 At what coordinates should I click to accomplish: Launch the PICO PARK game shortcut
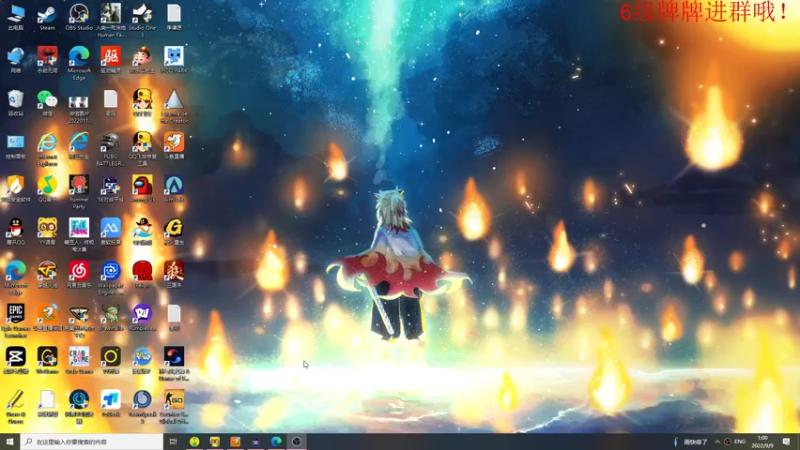point(174,60)
